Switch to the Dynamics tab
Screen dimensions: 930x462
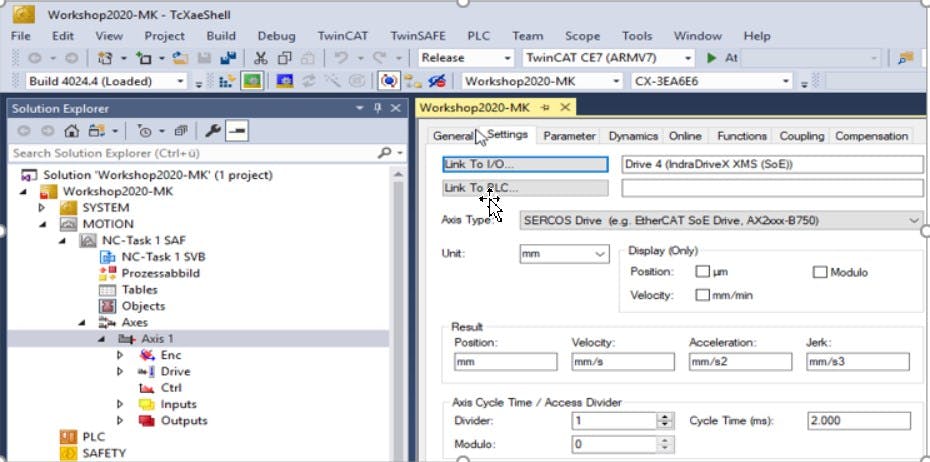coord(633,136)
